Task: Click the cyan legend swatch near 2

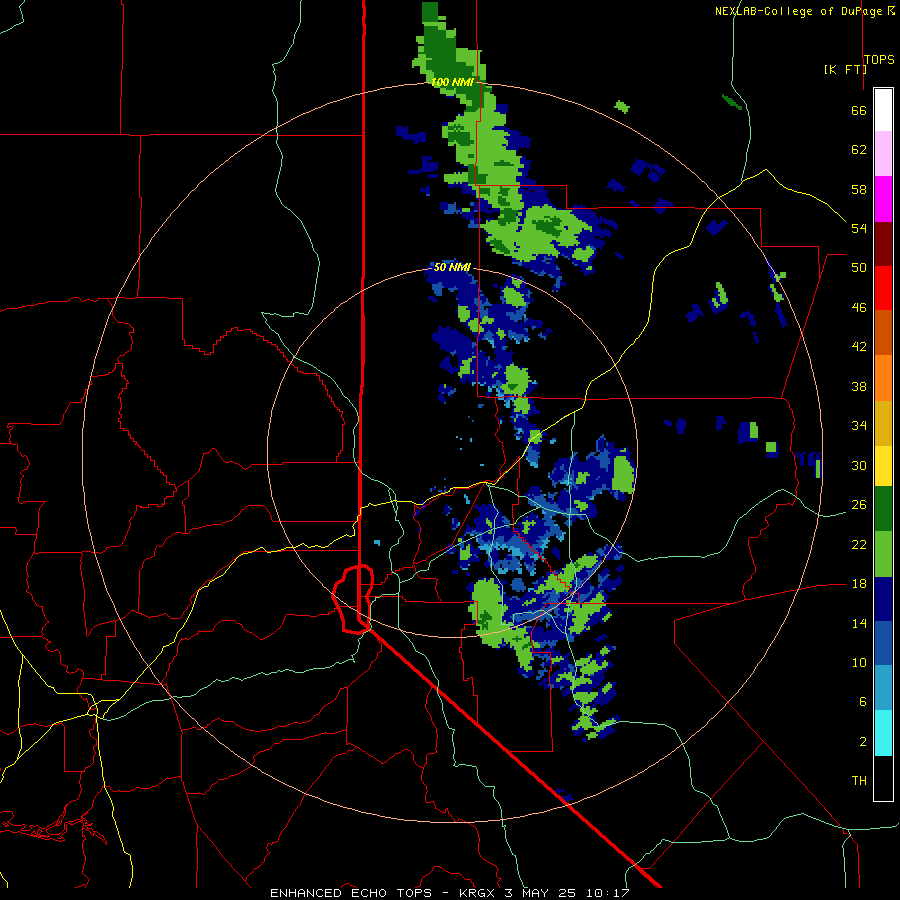Action: click(x=883, y=733)
